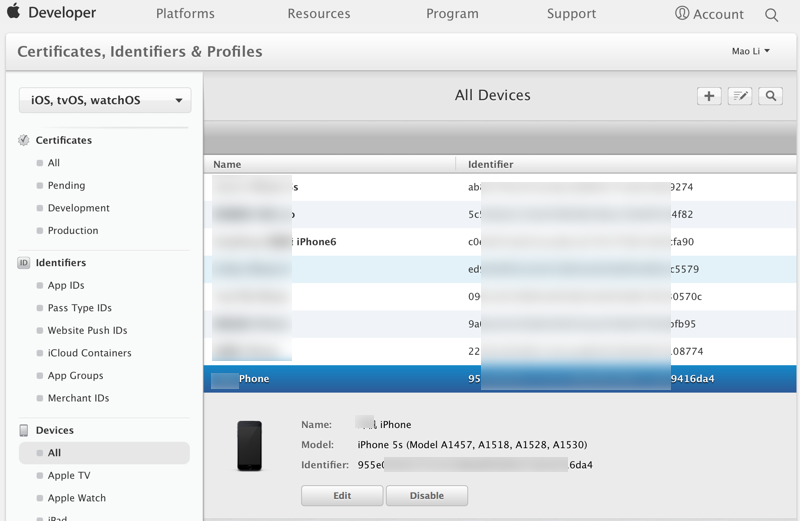The width and height of the screenshot is (800, 521).
Task: Open the Resources menu
Action: click(319, 14)
